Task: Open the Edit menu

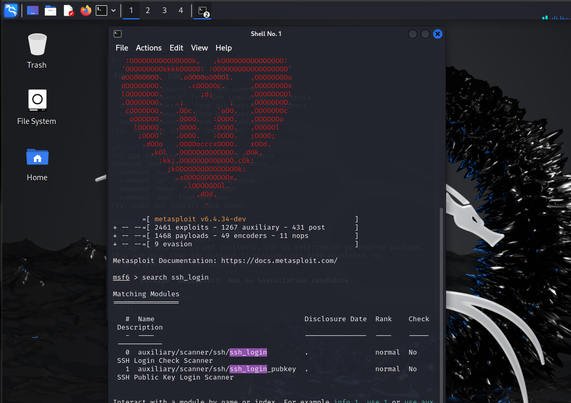Action: tap(176, 48)
